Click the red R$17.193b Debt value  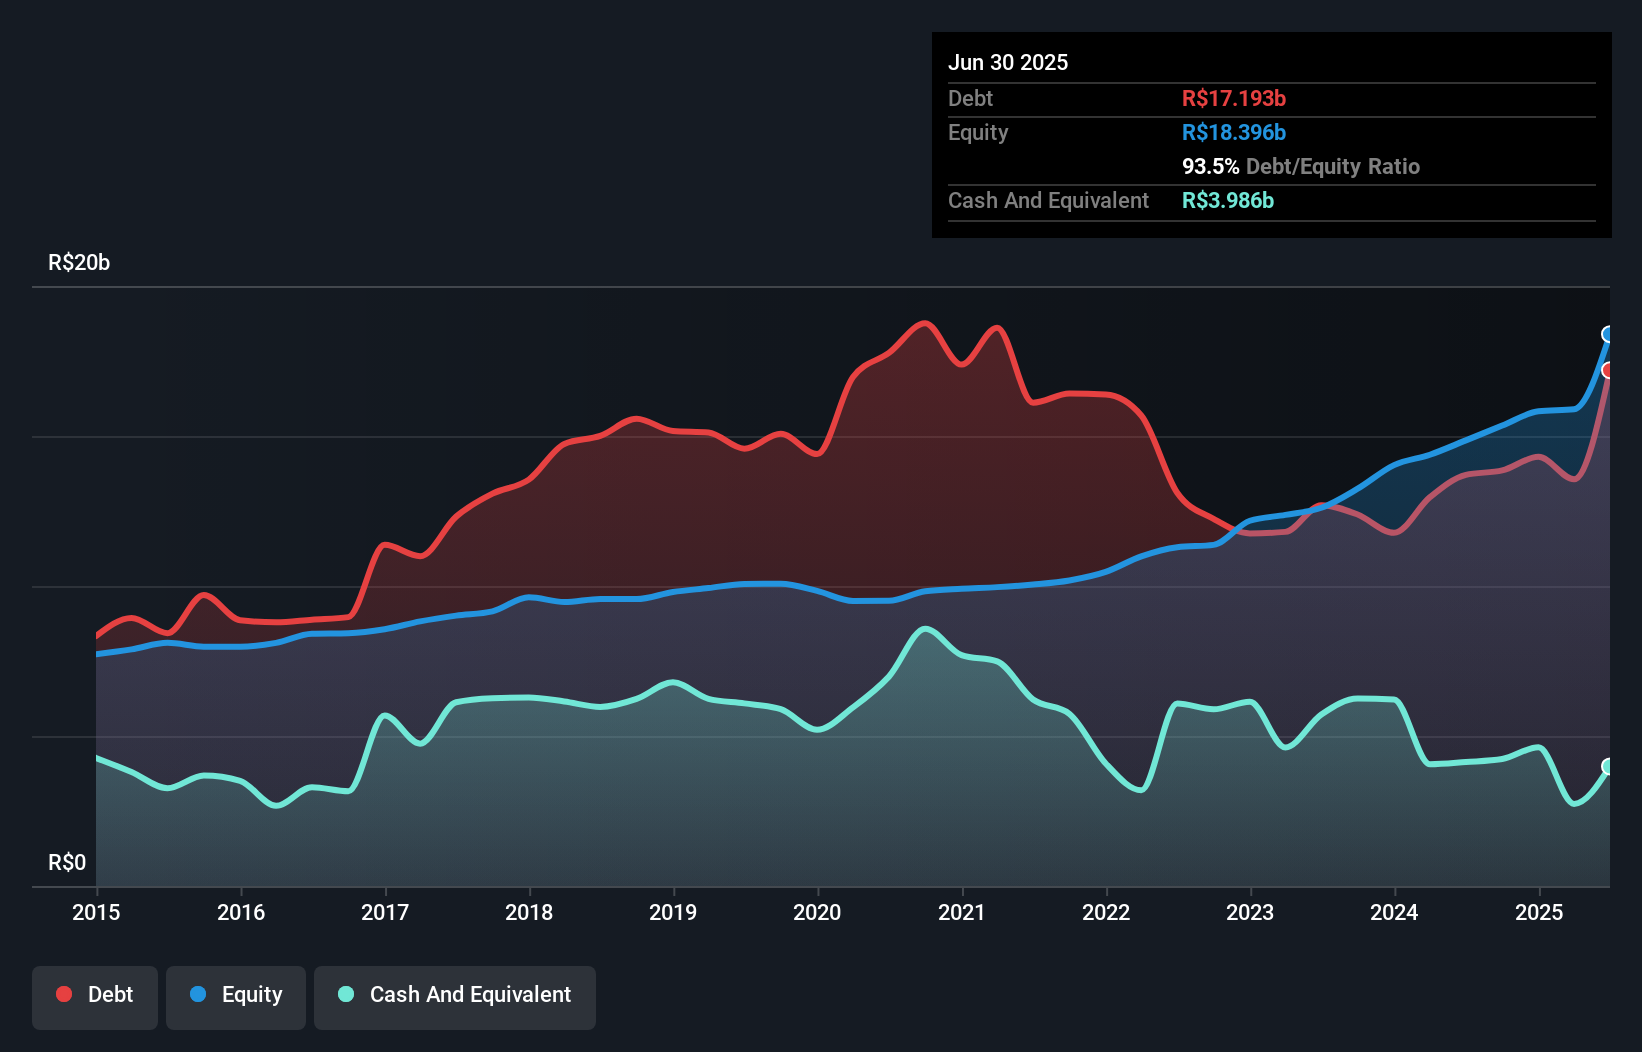(1234, 98)
